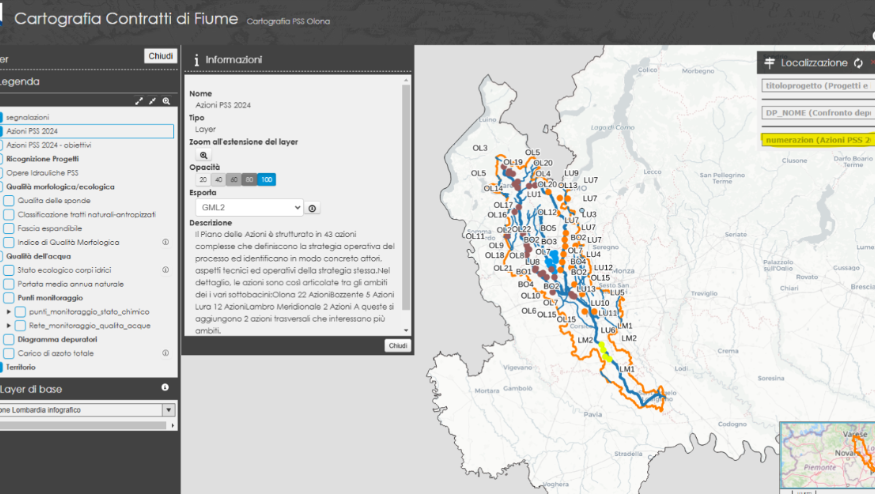Show info icon for Stato ecologico corpi idrici
Viewport: 875px width, 494px height.
(x=166, y=270)
